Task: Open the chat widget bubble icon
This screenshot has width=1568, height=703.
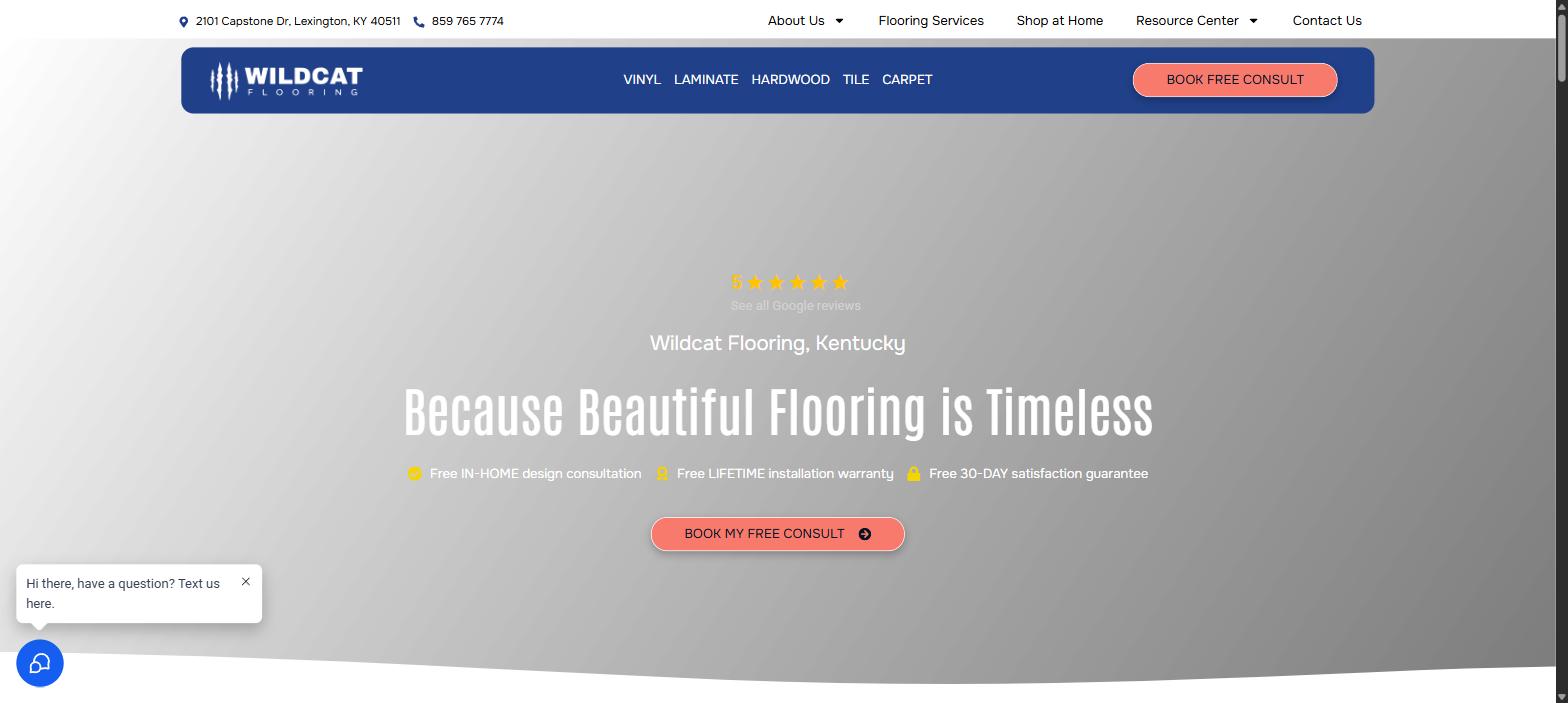Action: (40, 663)
